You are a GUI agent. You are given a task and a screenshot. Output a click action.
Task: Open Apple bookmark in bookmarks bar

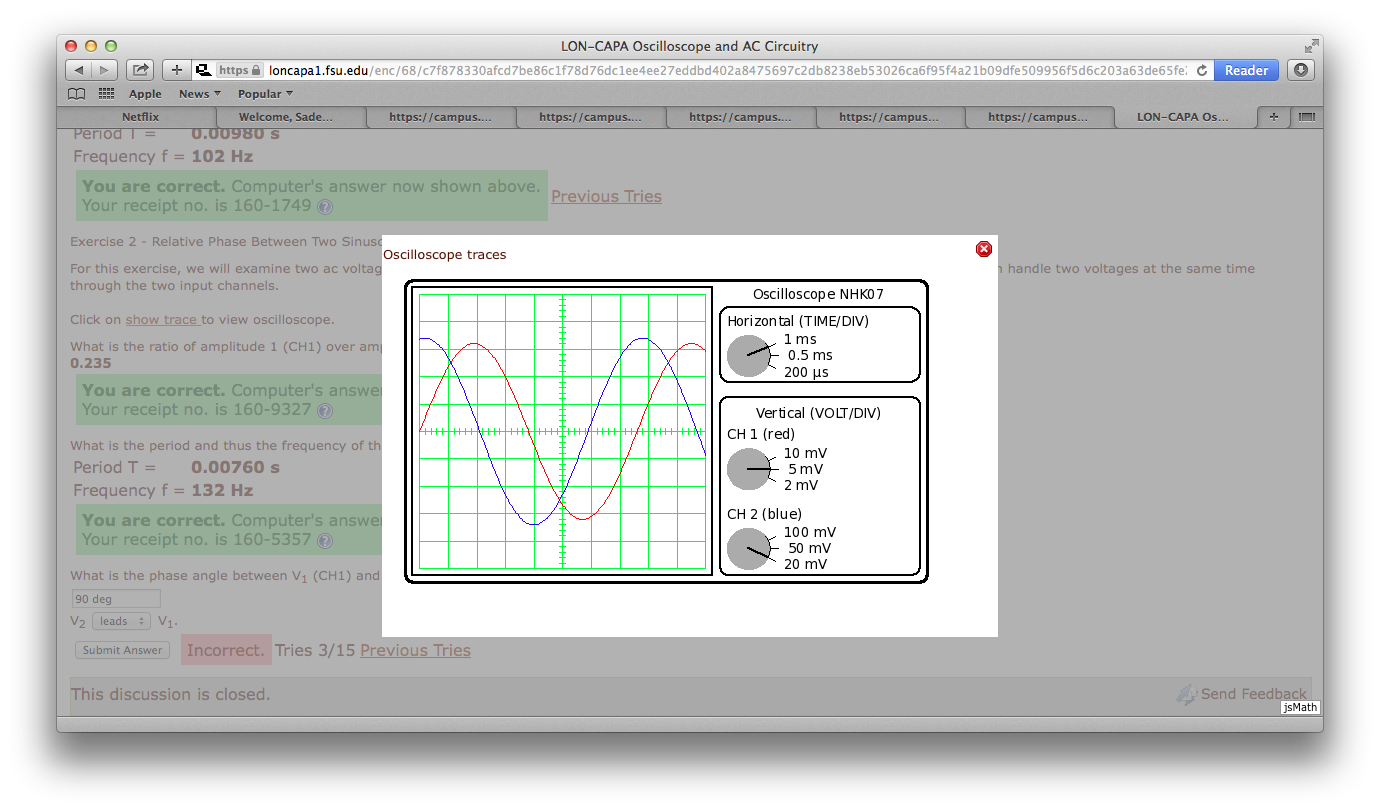tap(145, 94)
